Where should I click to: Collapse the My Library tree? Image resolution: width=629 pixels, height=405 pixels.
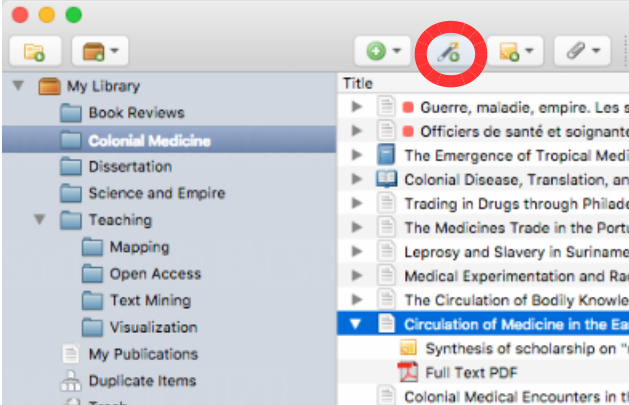[x=17, y=86]
